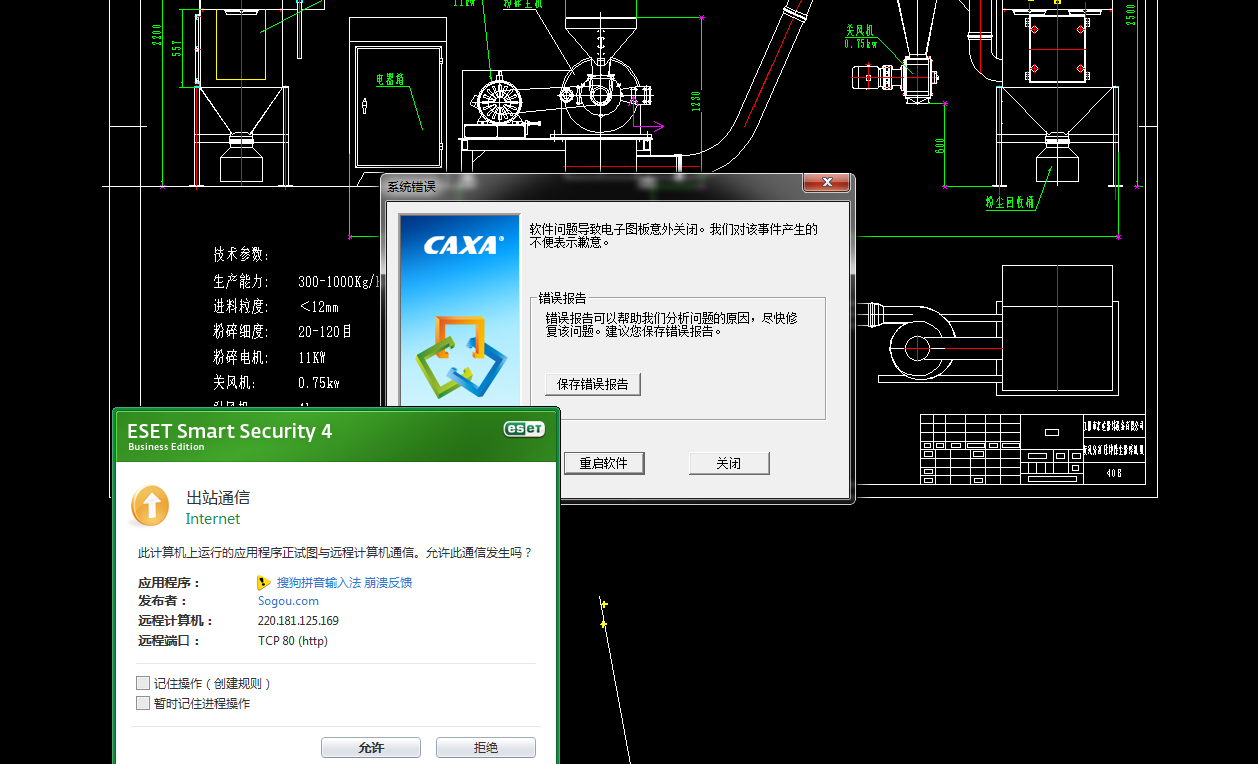Click the ESET Smart Security 4 title
This screenshot has width=1258, height=764.
pyautogui.click(x=229, y=431)
